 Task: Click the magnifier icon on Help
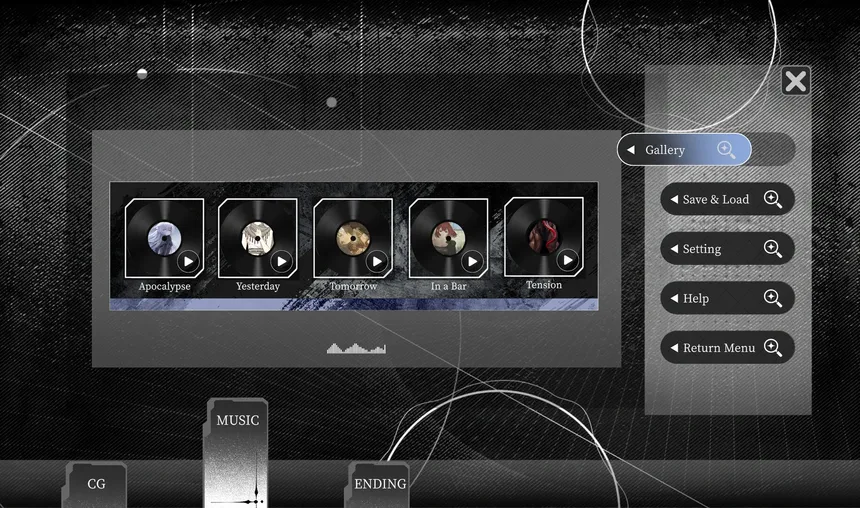tap(773, 298)
